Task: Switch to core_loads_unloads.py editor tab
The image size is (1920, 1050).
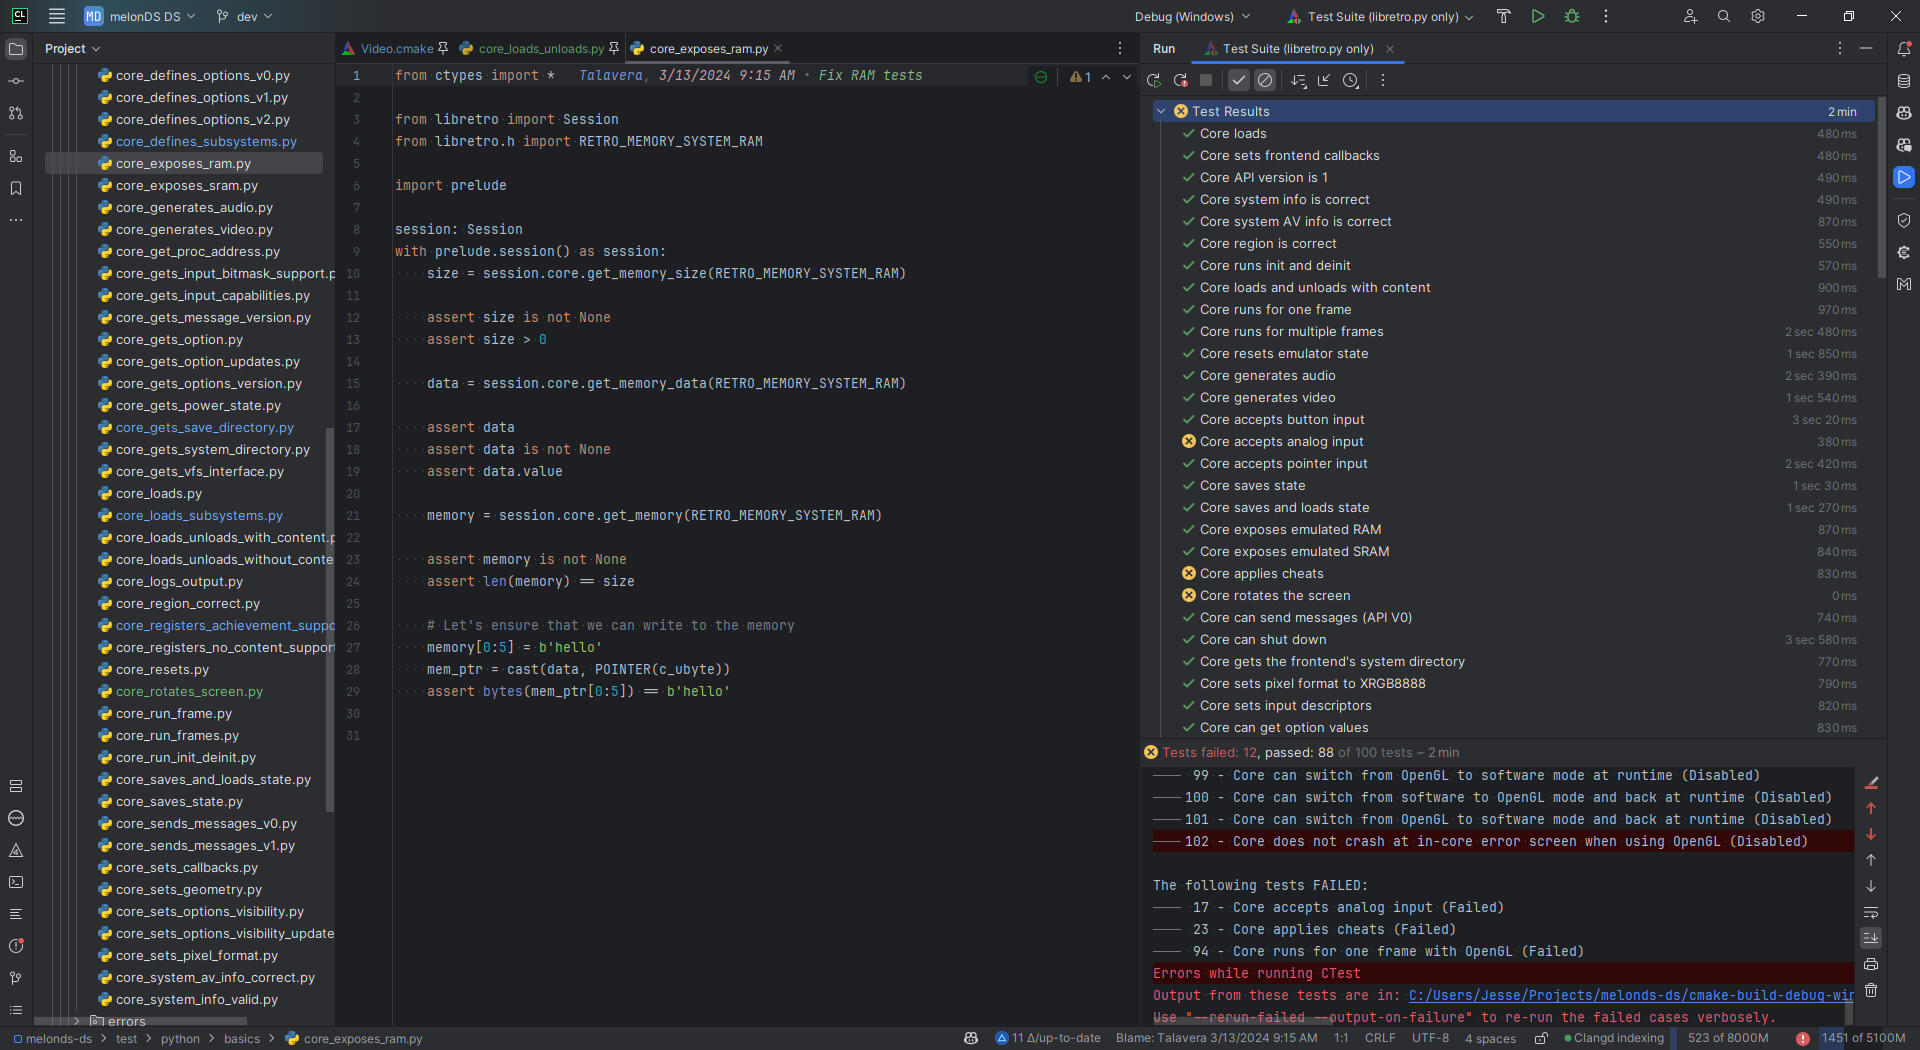Action: click(x=540, y=49)
